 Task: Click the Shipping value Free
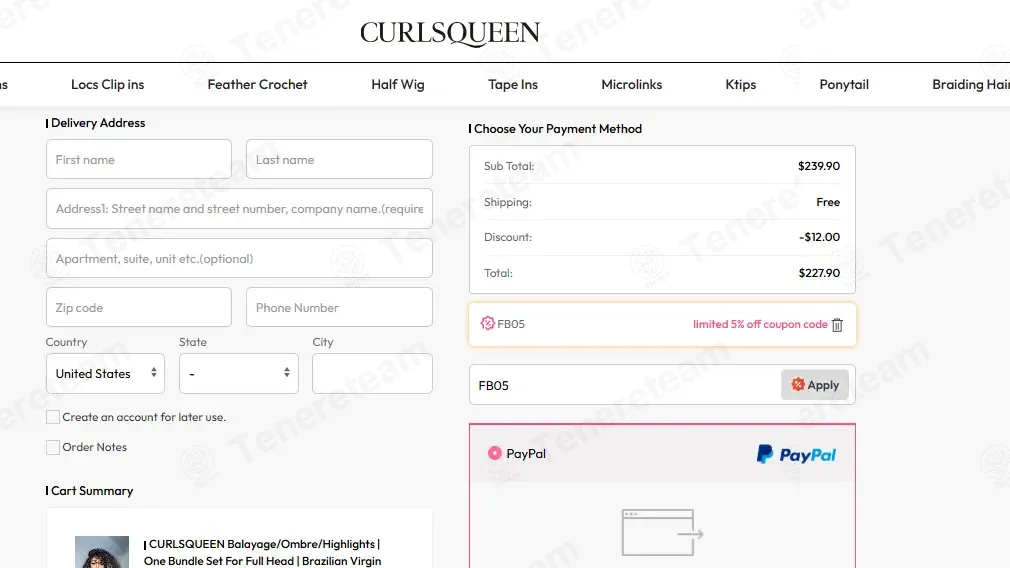(828, 202)
